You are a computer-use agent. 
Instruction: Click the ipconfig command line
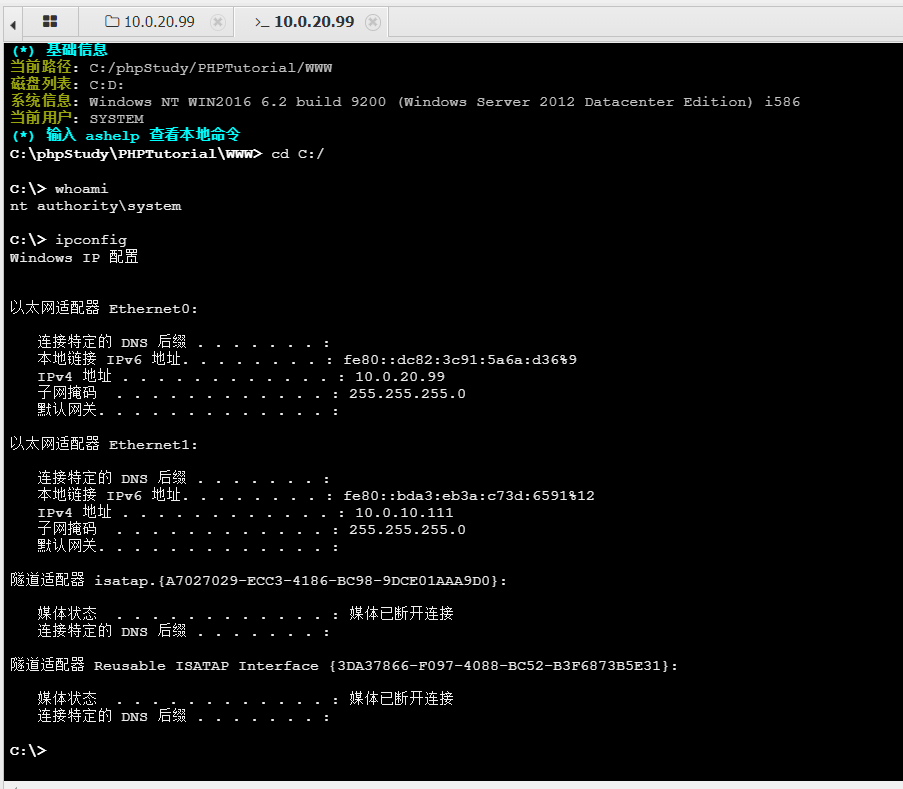(x=68, y=240)
